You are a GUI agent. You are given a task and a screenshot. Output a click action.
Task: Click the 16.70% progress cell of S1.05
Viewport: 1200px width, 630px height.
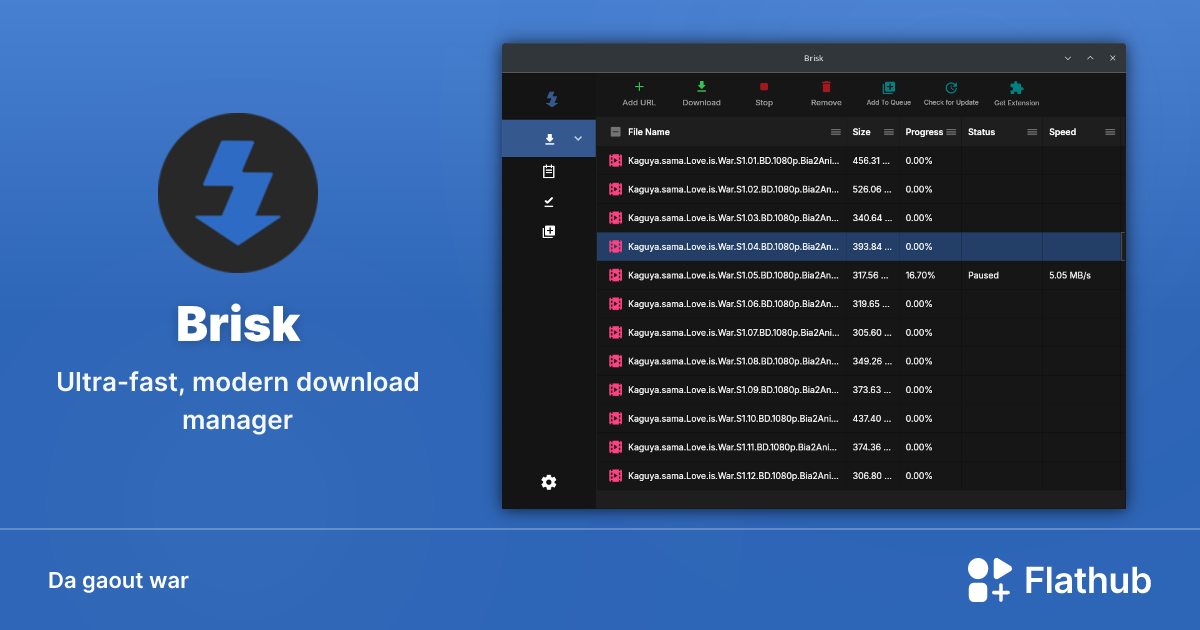point(918,275)
